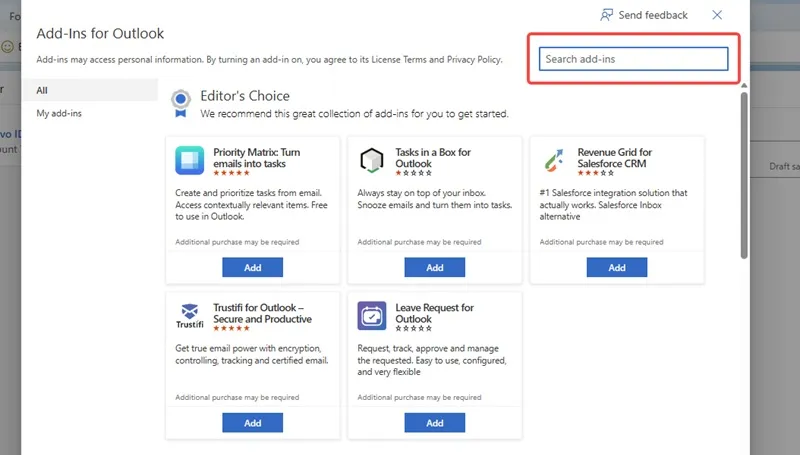
Task: Click 'Additional purchase may be required' under Trustifi
Action: pyautogui.click(x=237, y=397)
